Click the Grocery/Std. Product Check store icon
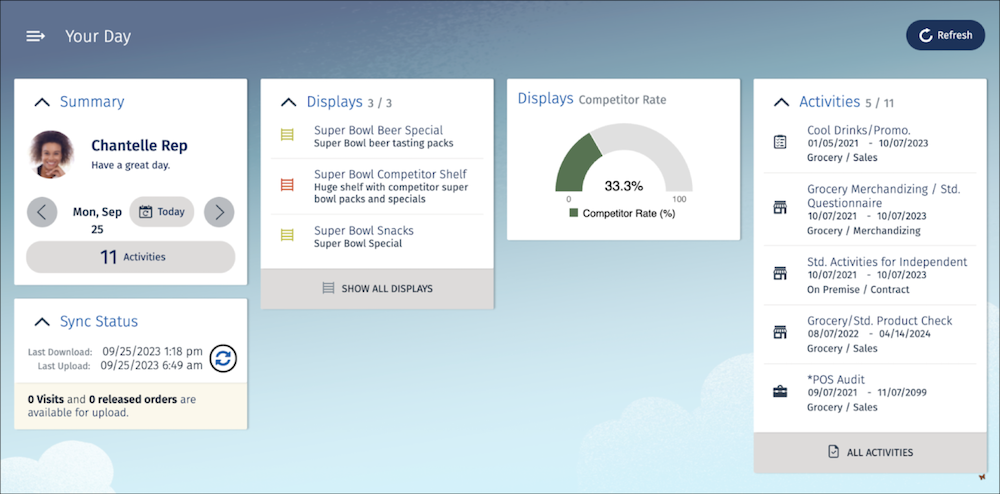The height and width of the screenshot is (494, 1000). 779,333
